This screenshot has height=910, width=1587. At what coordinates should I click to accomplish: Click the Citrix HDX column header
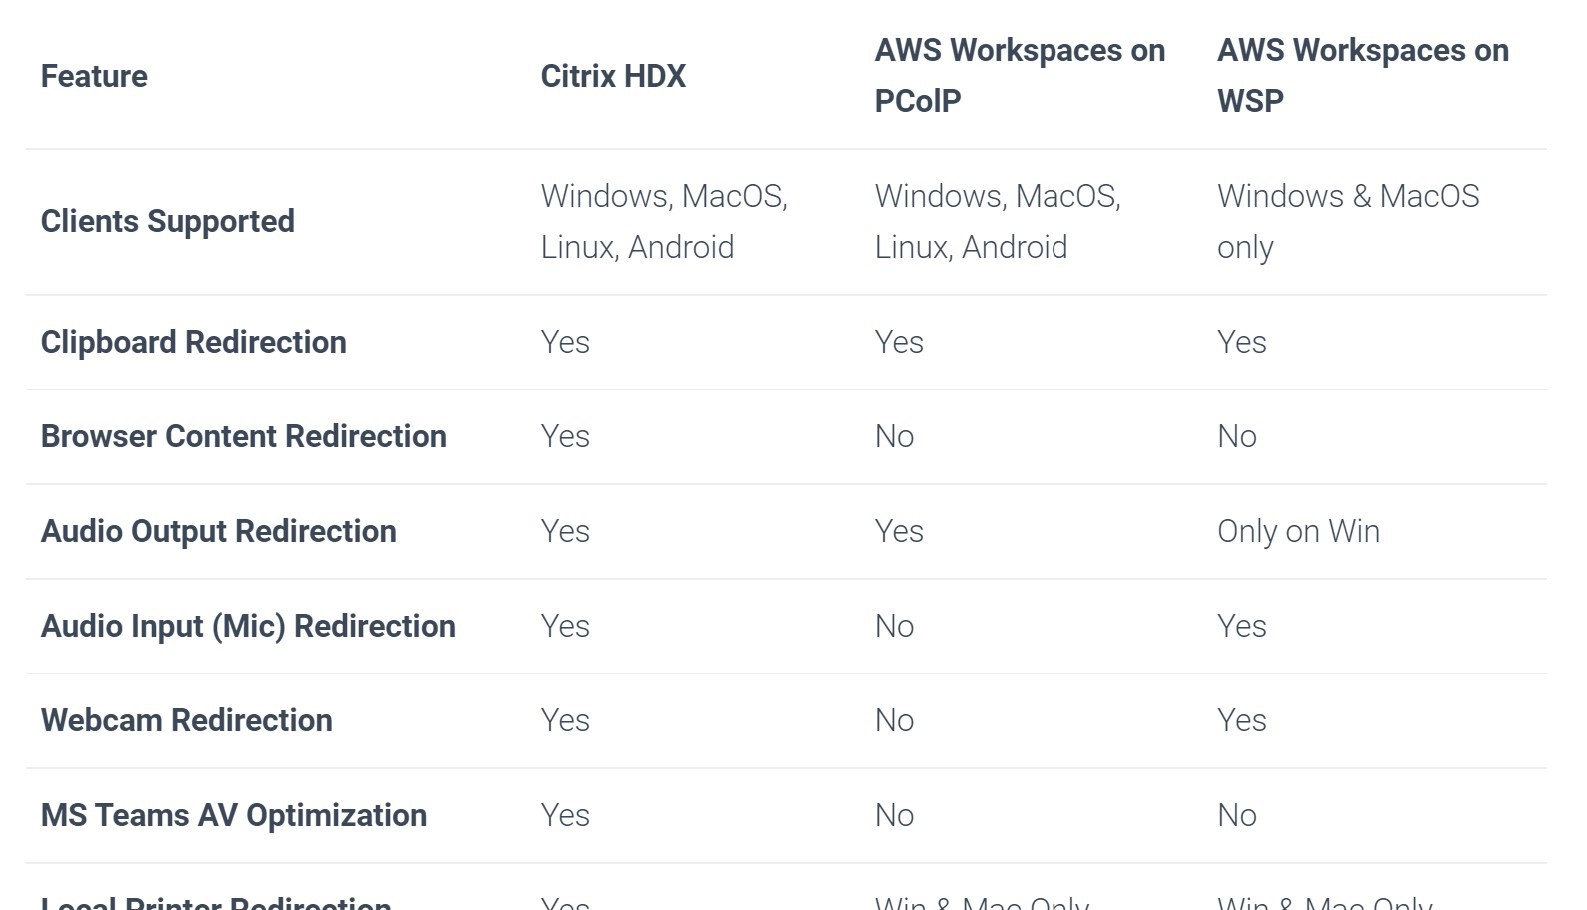click(x=612, y=76)
